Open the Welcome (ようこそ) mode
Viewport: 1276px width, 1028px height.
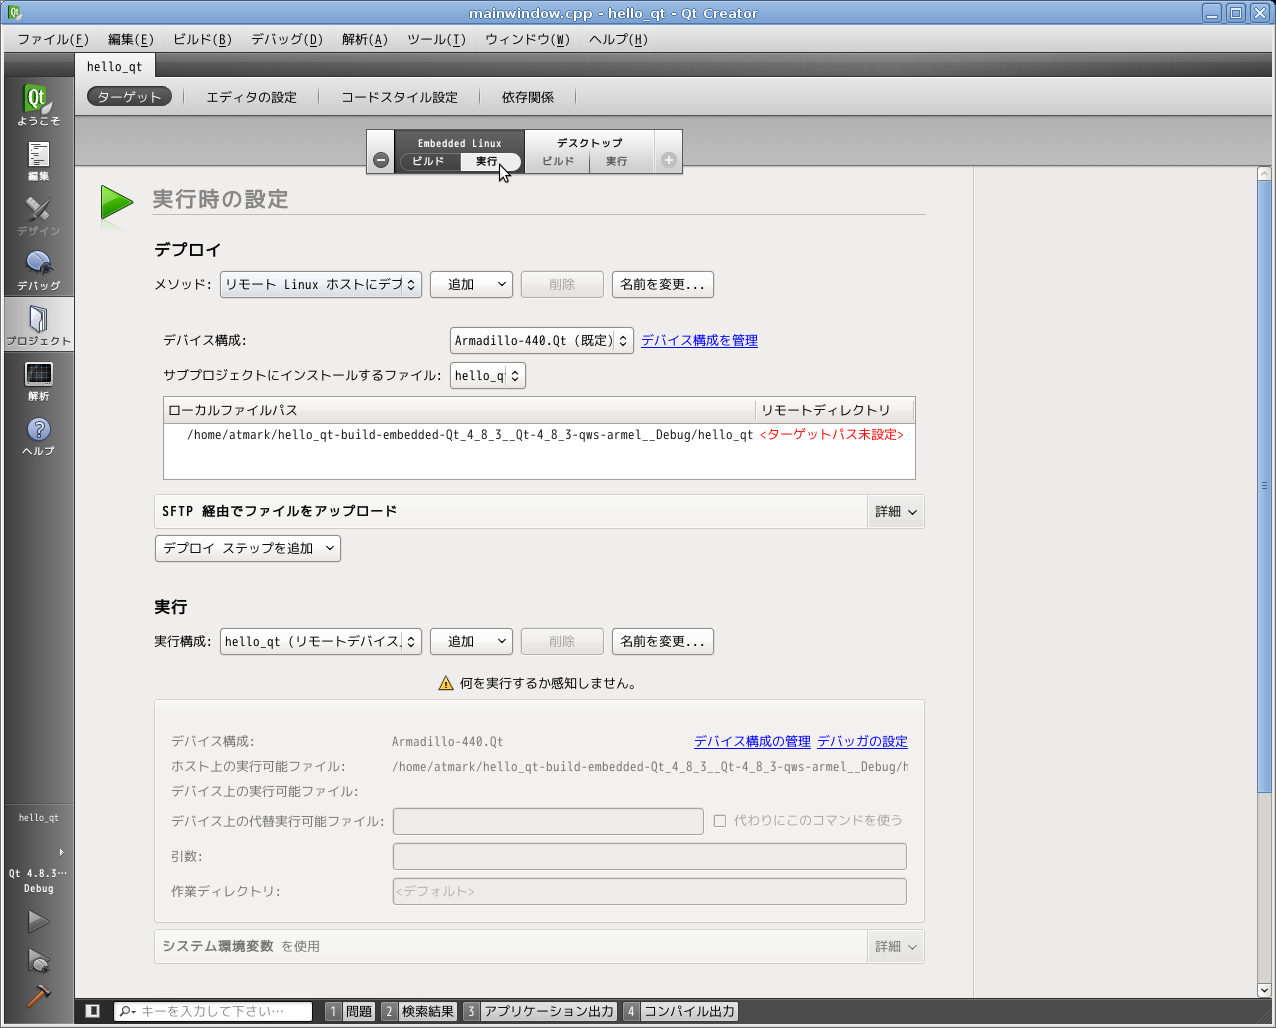(38, 105)
